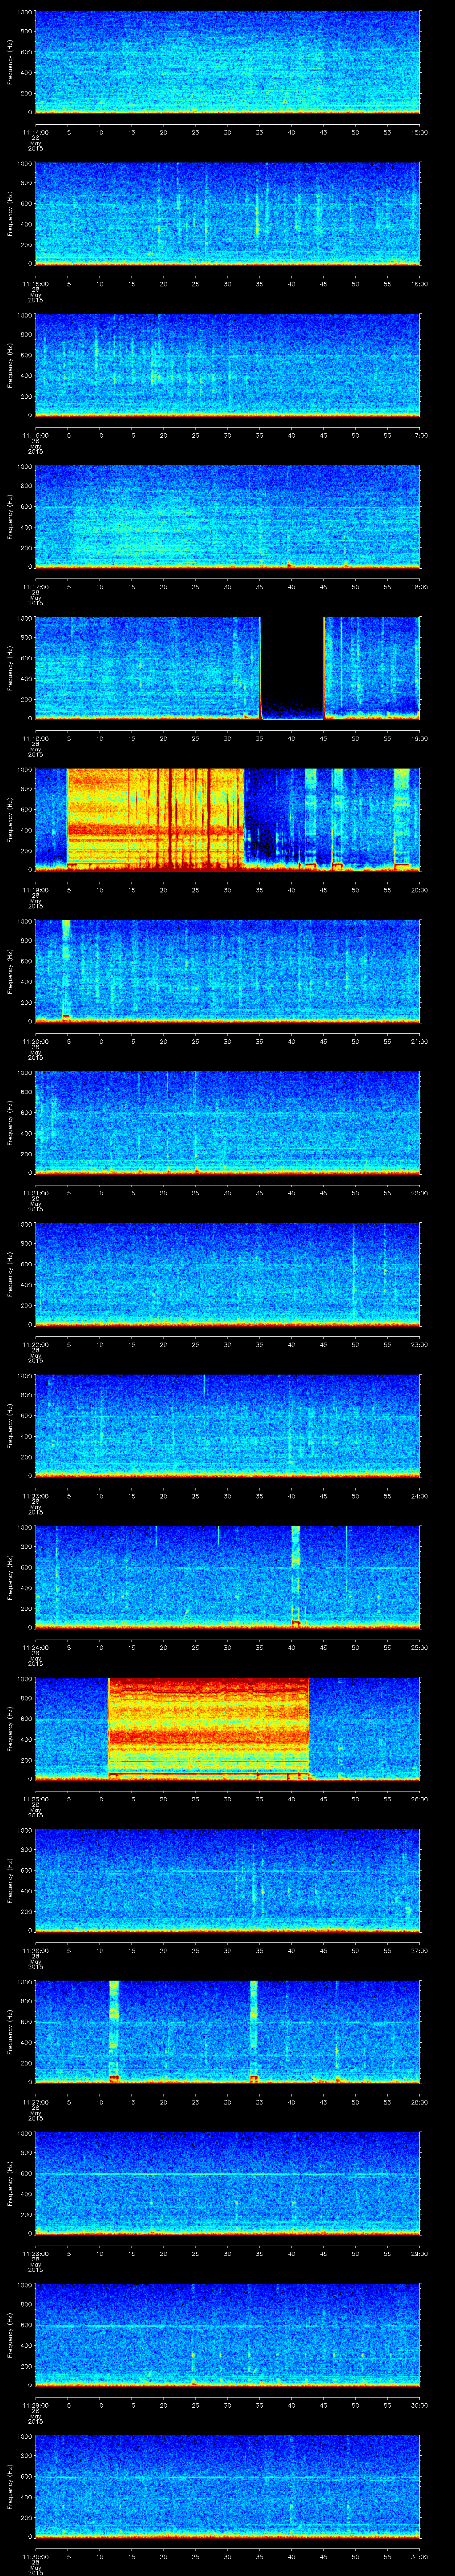This screenshot has width=455, height=2576.
Task: Click the '11:16:00' start time label
Action: click(35, 435)
